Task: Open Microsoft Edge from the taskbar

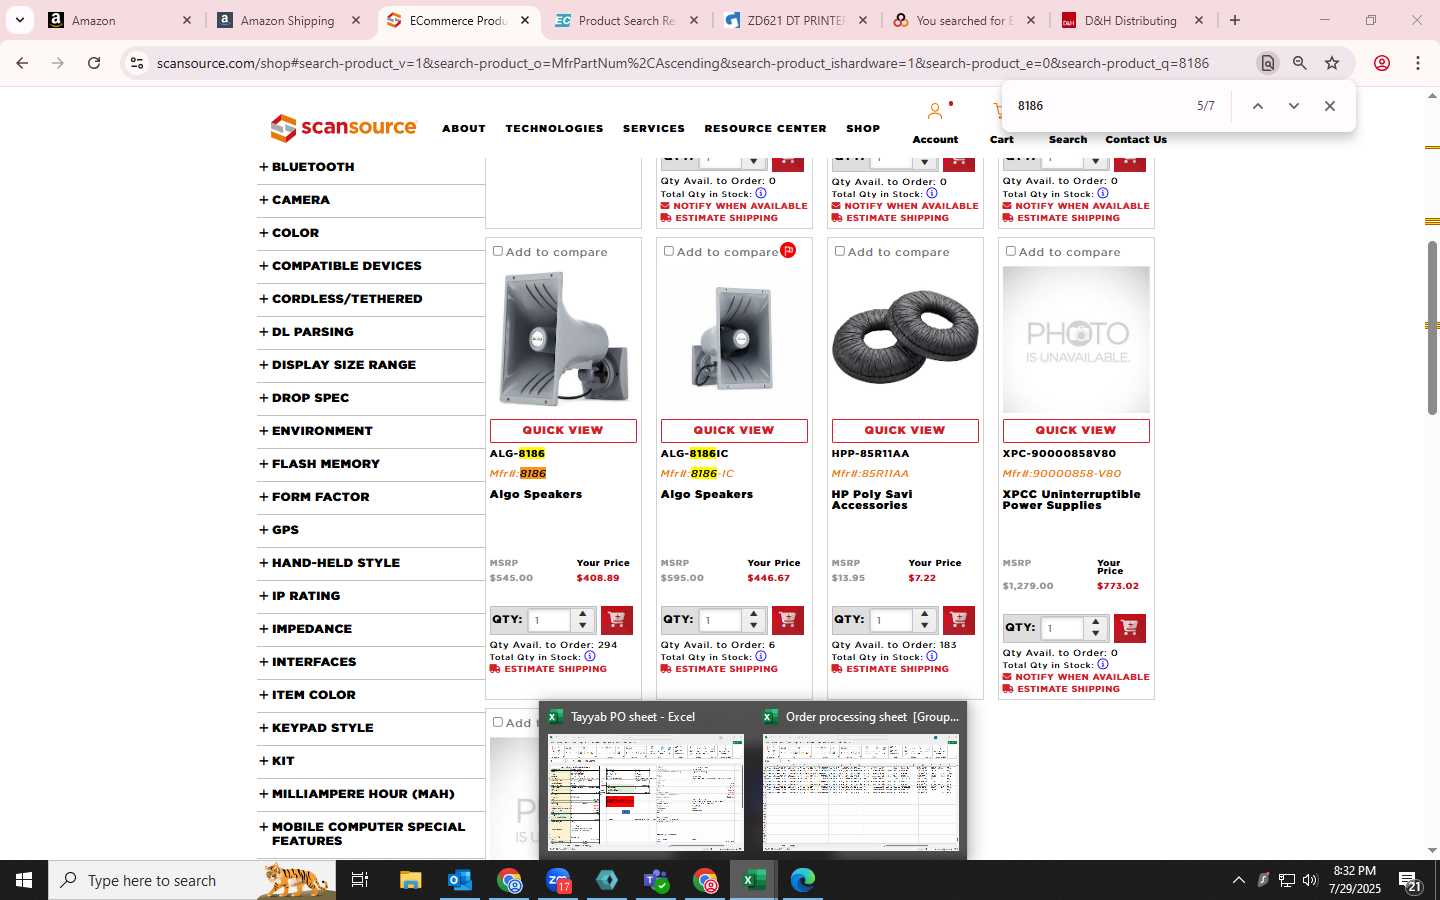Action: pos(803,880)
